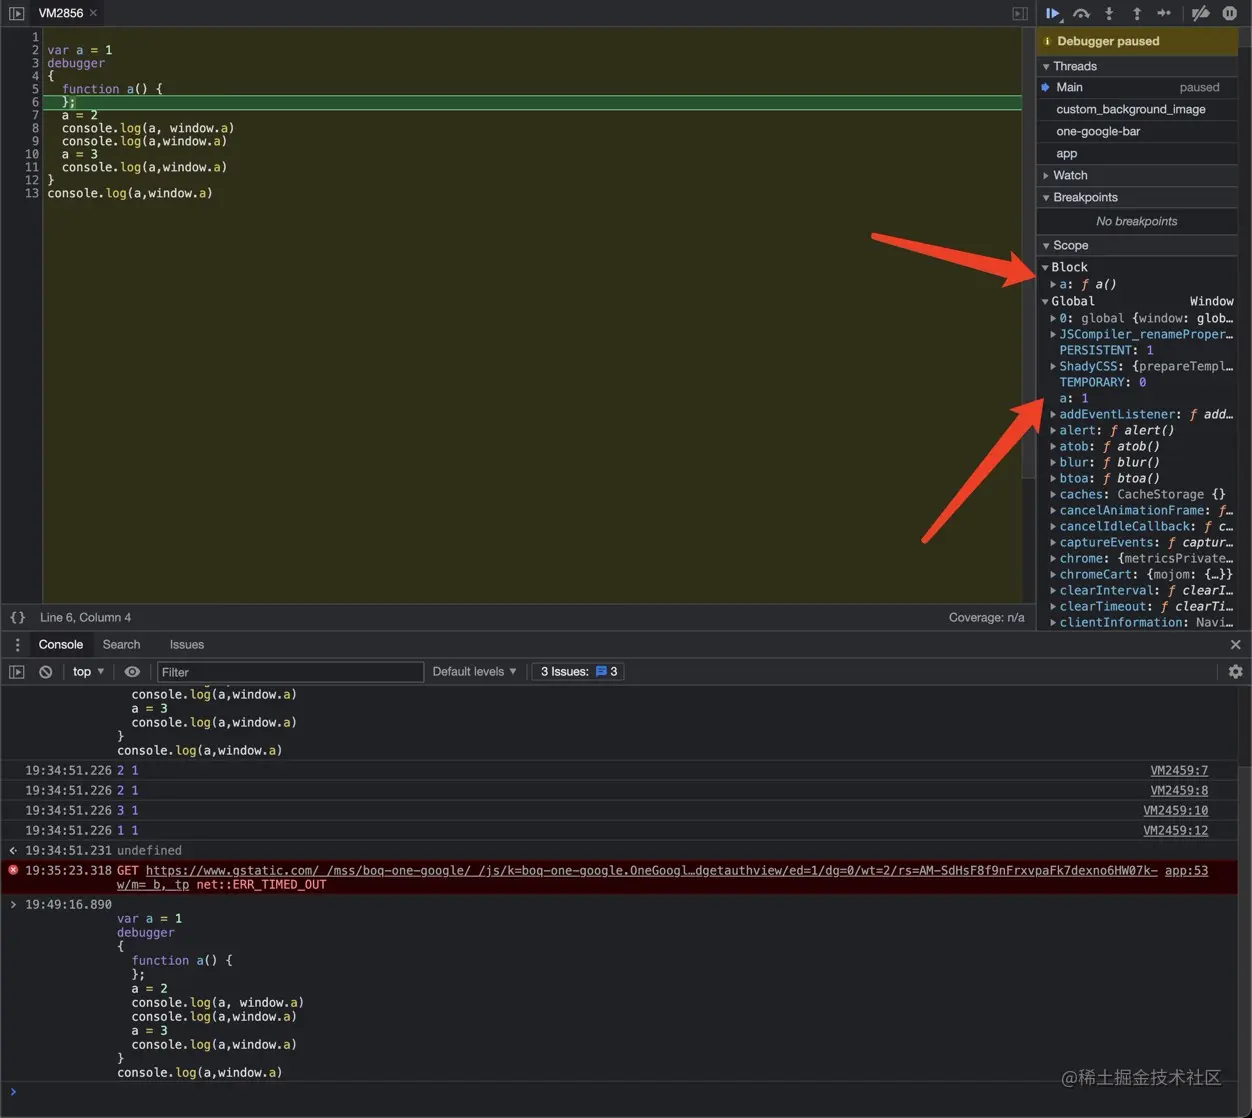Pretty print the source with braces icon
1252x1118 pixels.
pyautogui.click(x=17, y=617)
